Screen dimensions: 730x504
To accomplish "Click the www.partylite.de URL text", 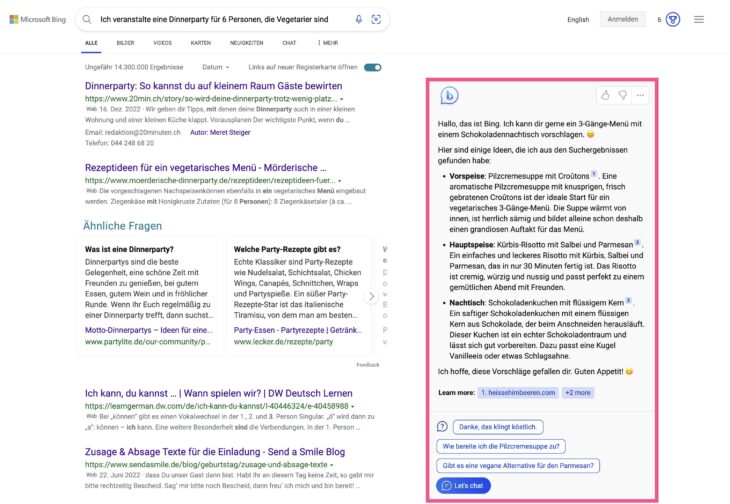I will tap(147, 342).
